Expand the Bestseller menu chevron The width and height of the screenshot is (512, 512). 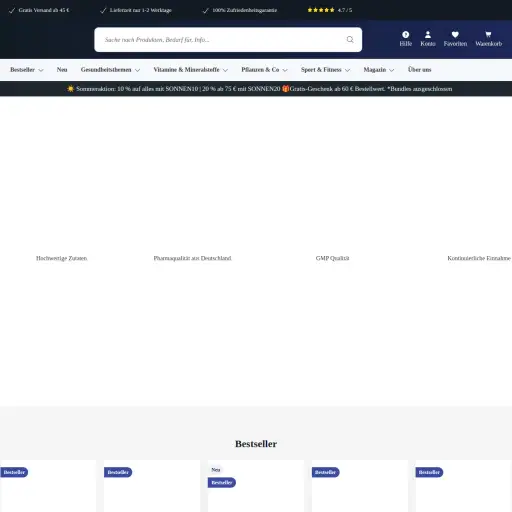point(41,70)
